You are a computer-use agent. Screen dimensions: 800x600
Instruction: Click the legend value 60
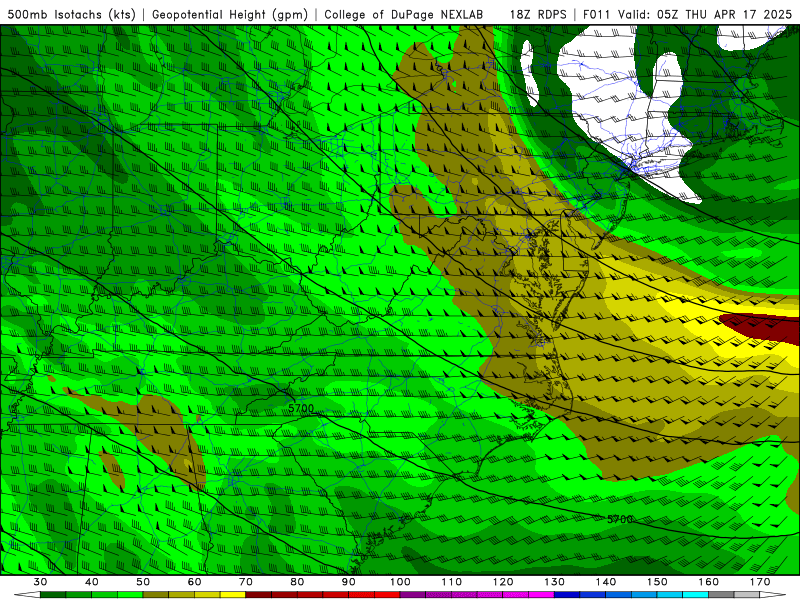pos(194,582)
